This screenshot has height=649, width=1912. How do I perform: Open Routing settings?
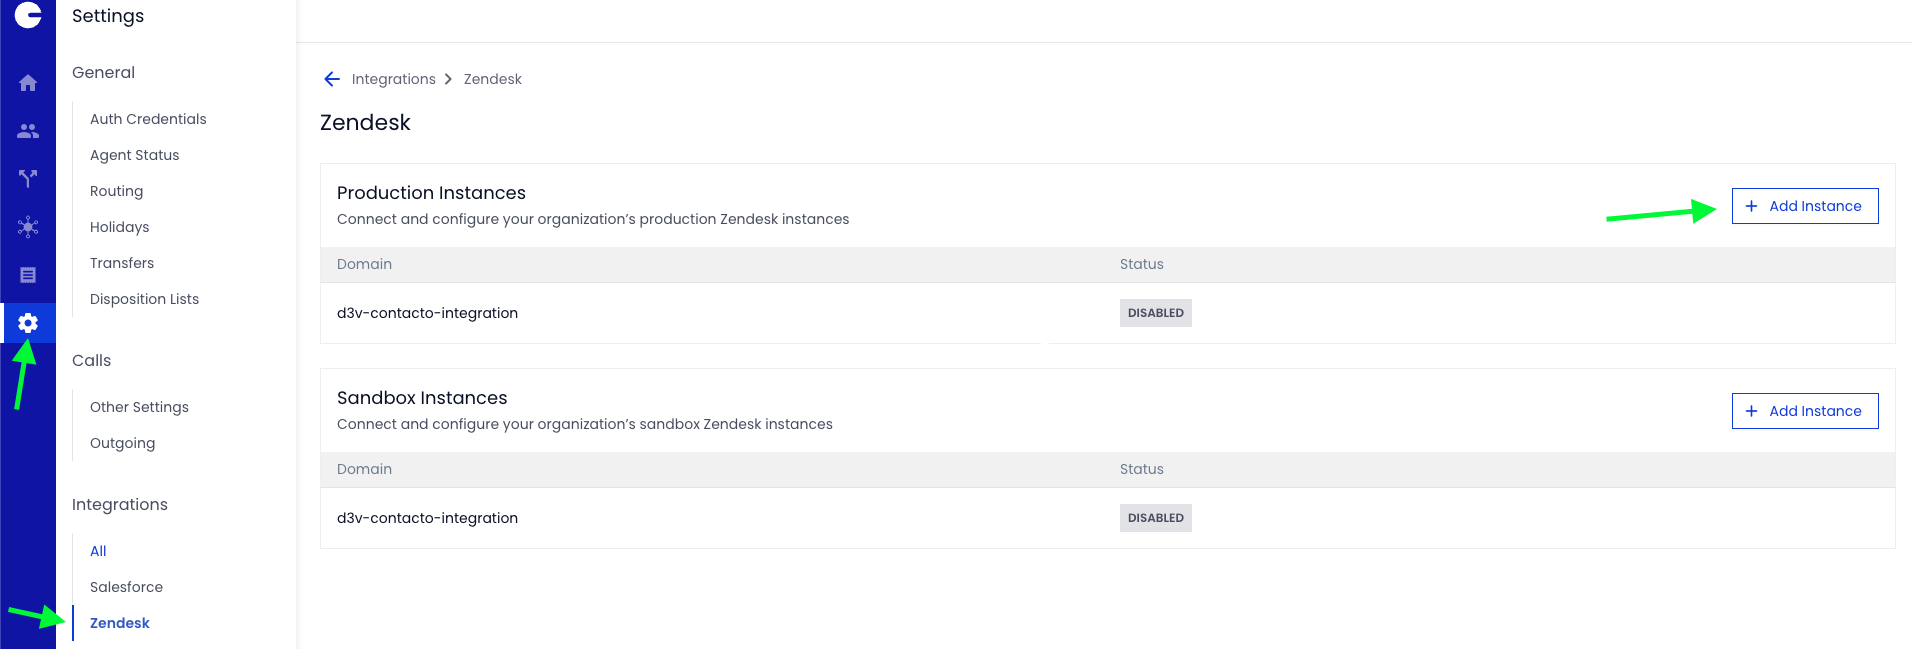117,191
